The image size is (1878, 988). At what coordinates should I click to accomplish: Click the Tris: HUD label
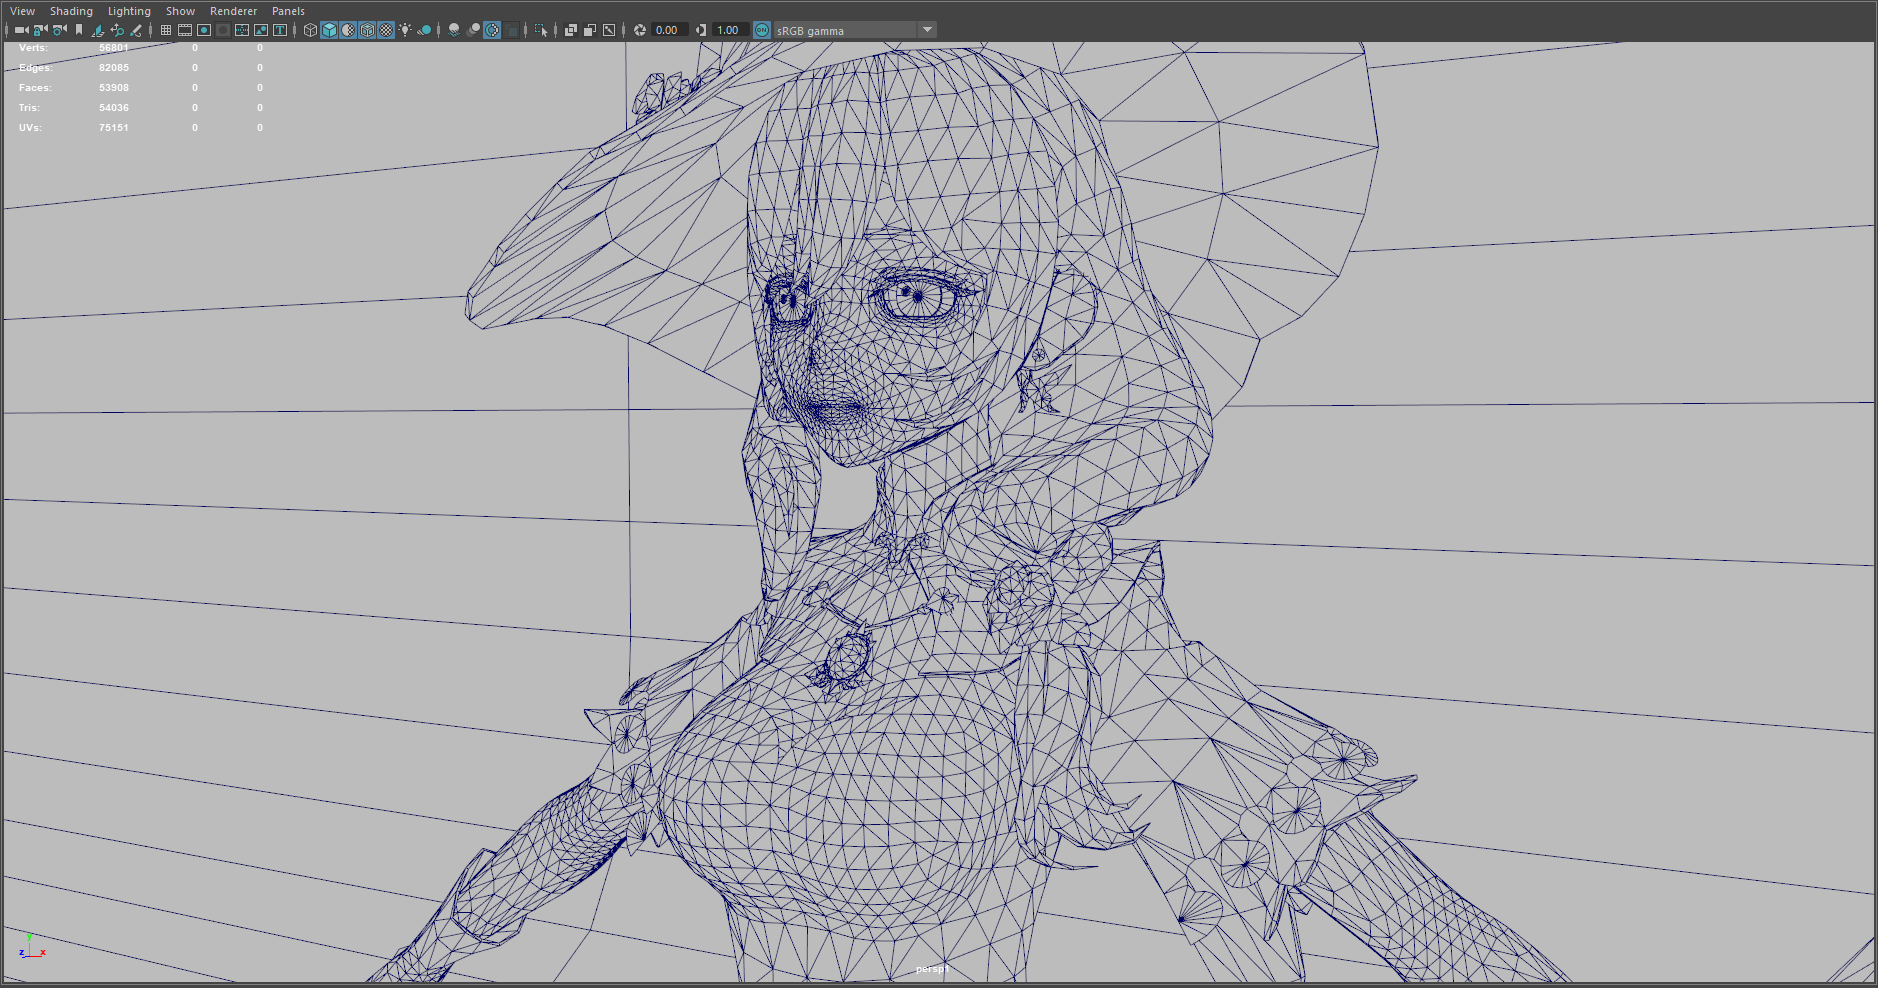pos(29,108)
